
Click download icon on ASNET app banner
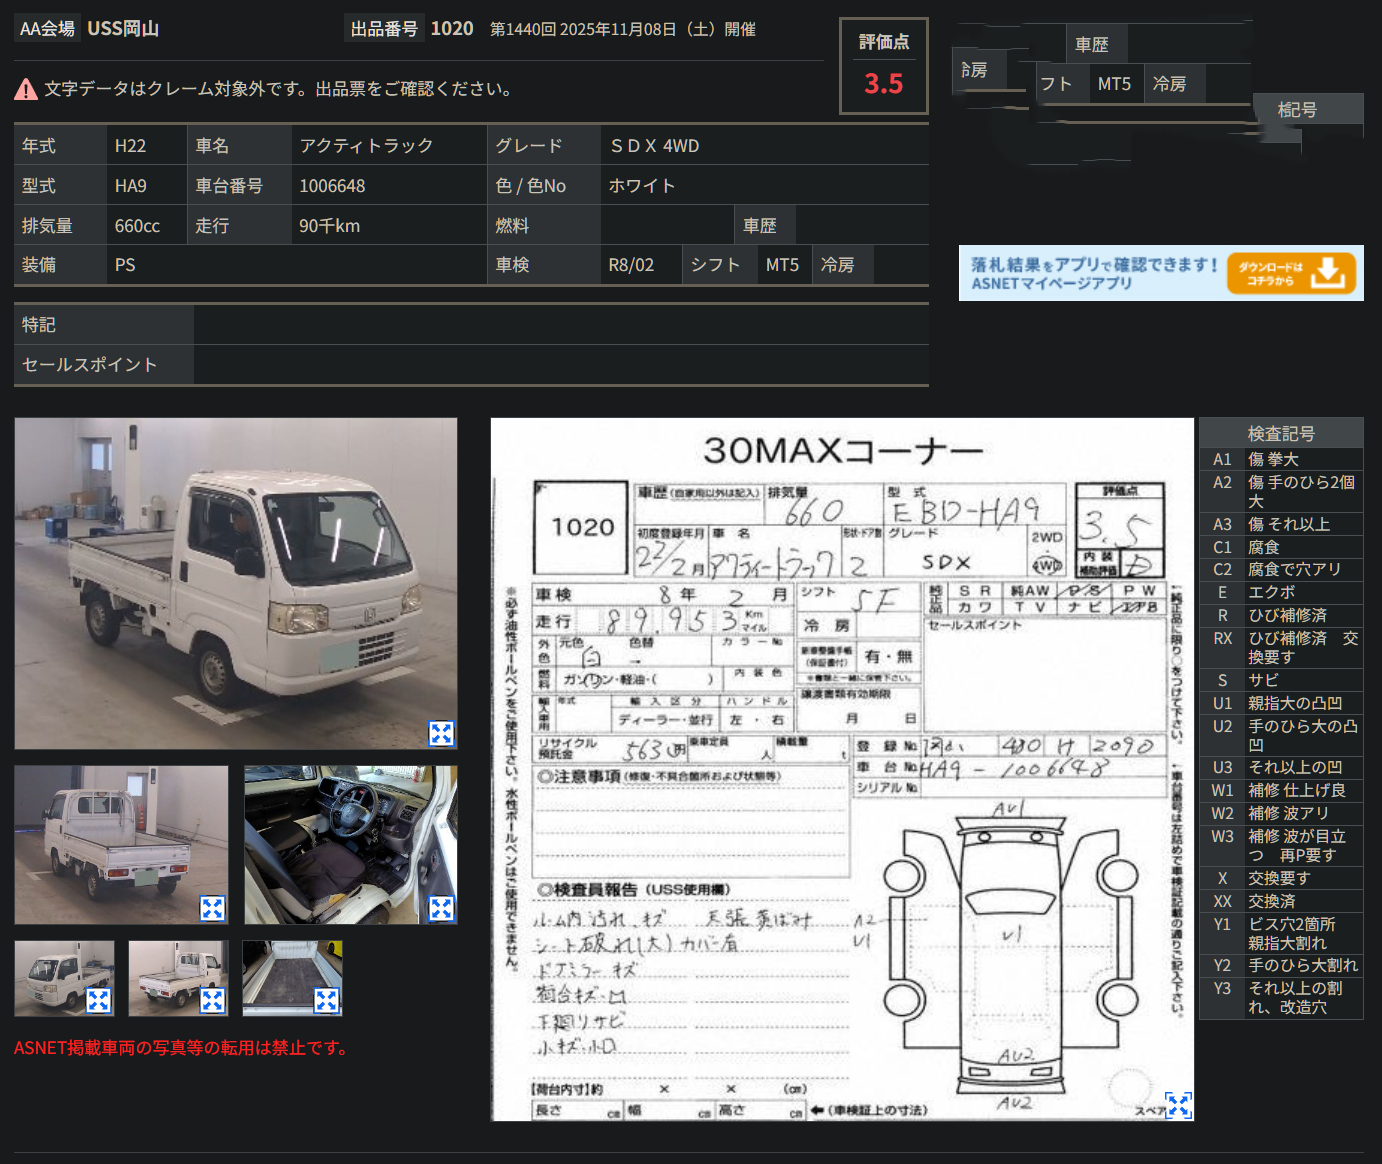1327,272
